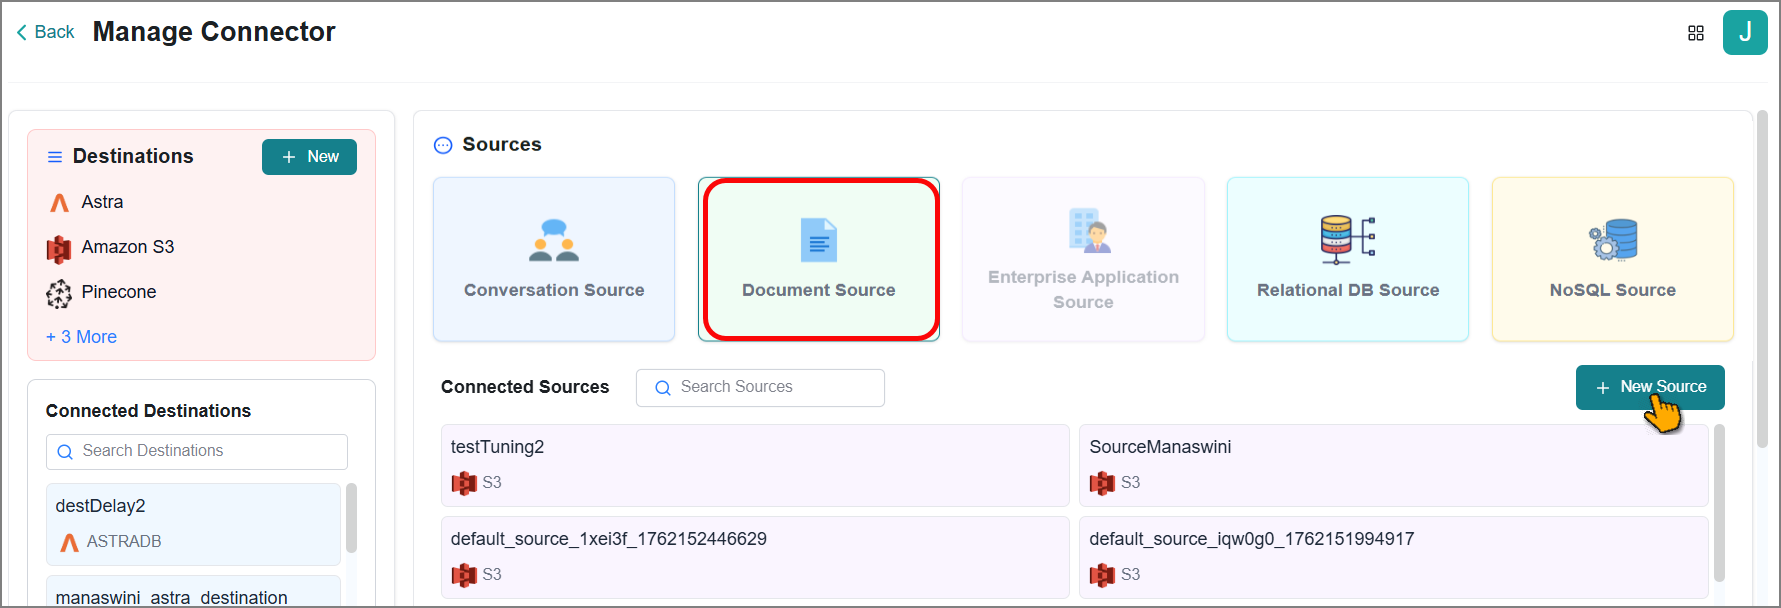This screenshot has height=608, width=1781.
Task: Click the NoSQL database gear icon
Action: (1613, 240)
